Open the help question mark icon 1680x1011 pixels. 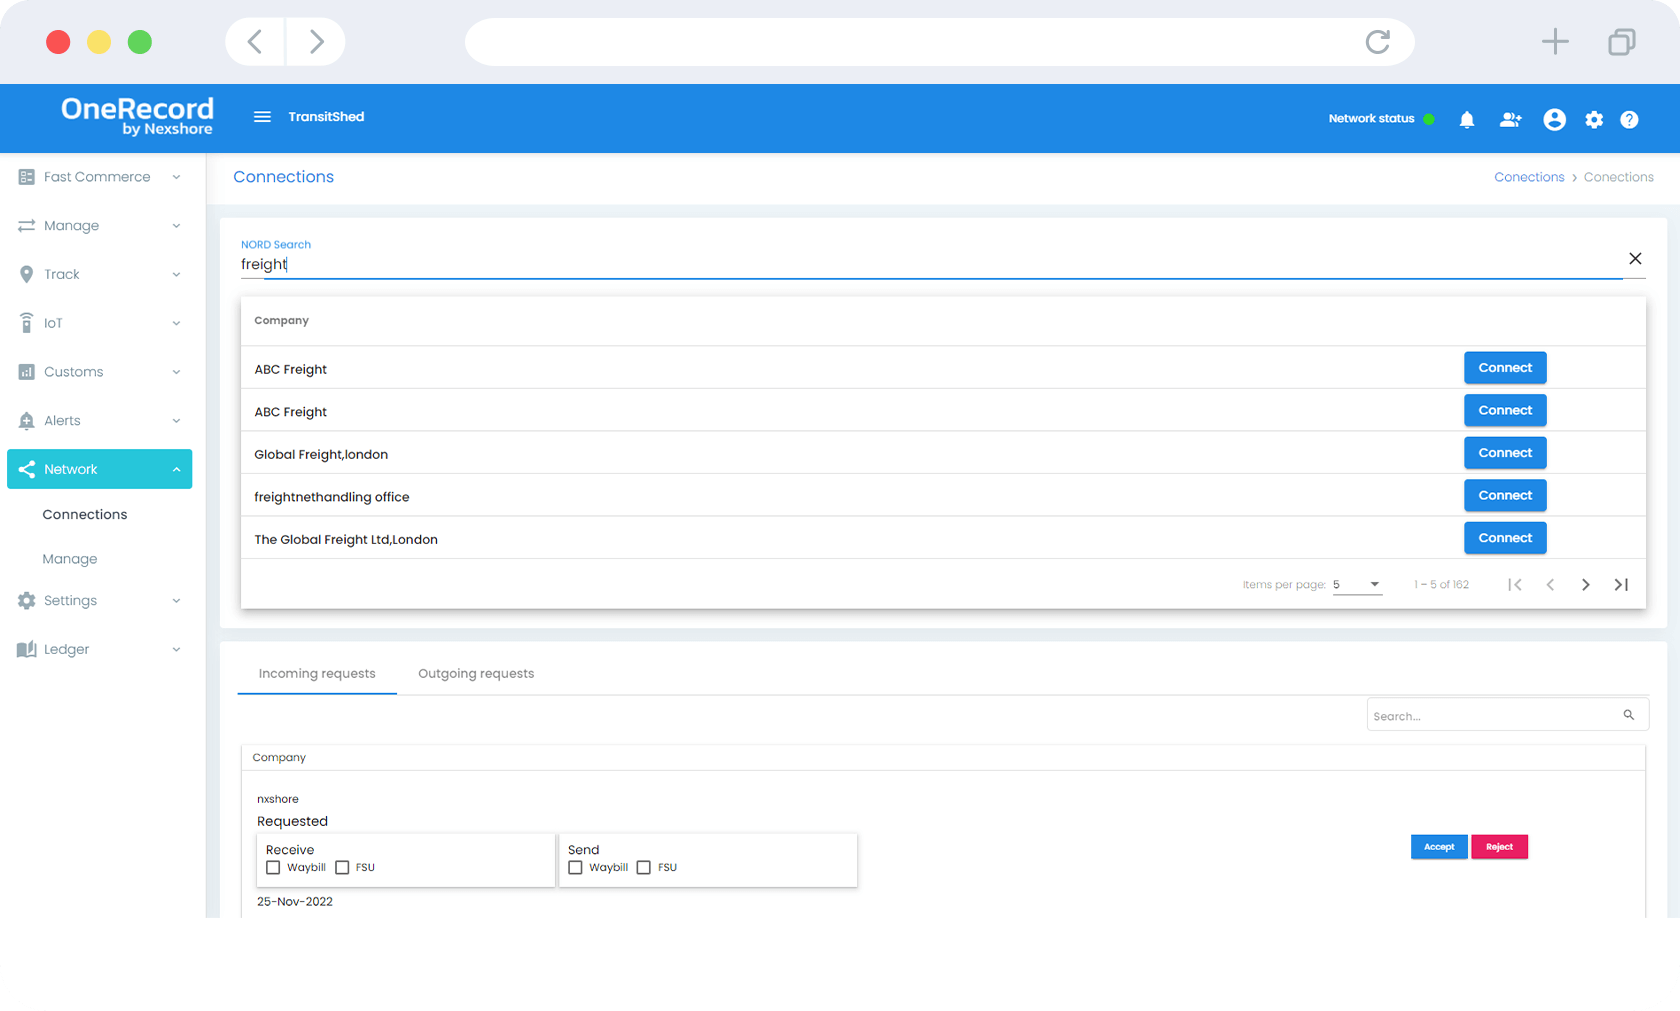coord(1629,120)
